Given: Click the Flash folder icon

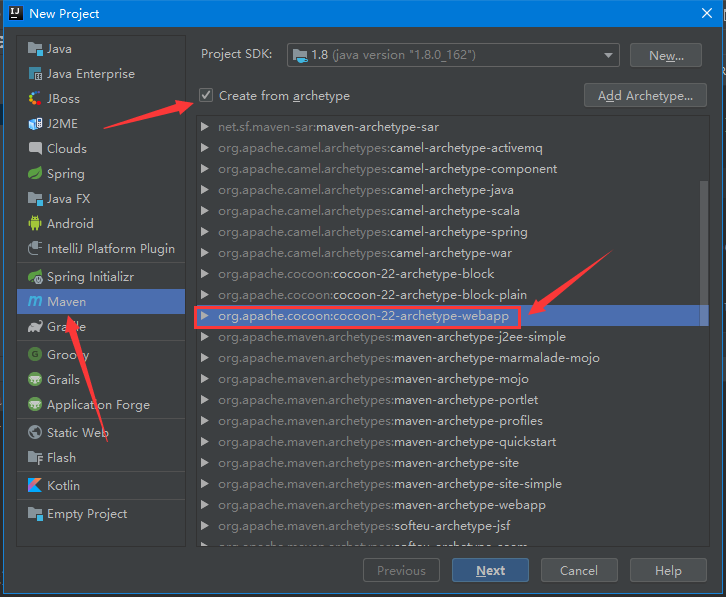Looking at the screenshot, I should [35, 458].
